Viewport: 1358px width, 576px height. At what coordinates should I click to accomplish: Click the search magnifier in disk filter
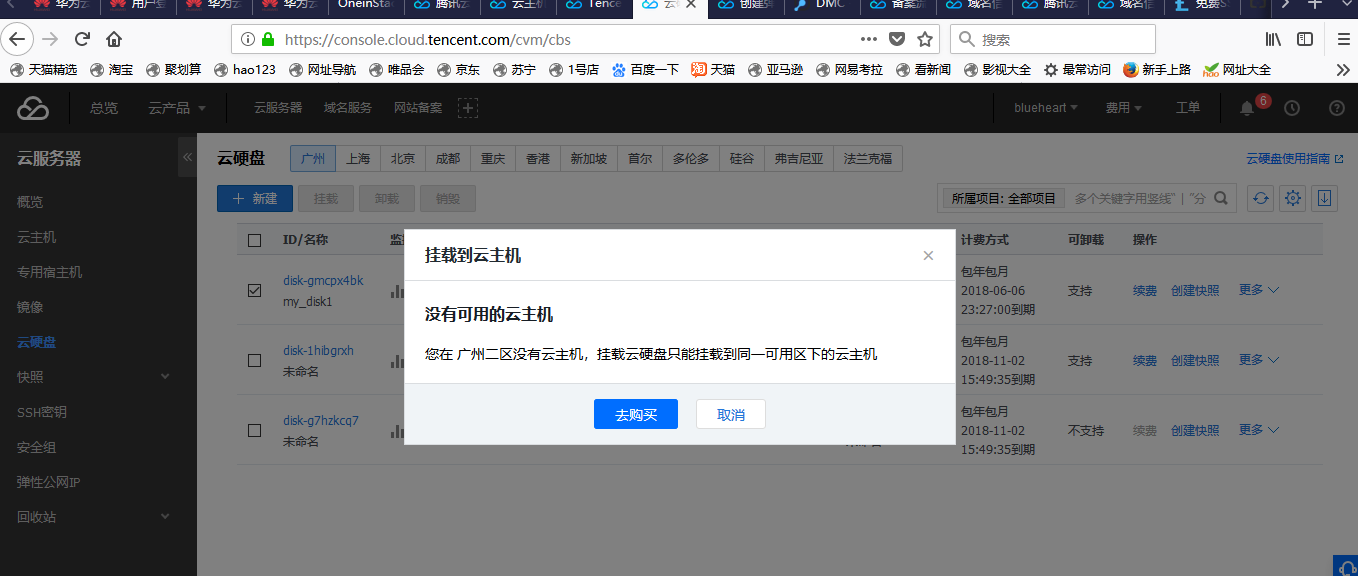(x=1221, y=198)
